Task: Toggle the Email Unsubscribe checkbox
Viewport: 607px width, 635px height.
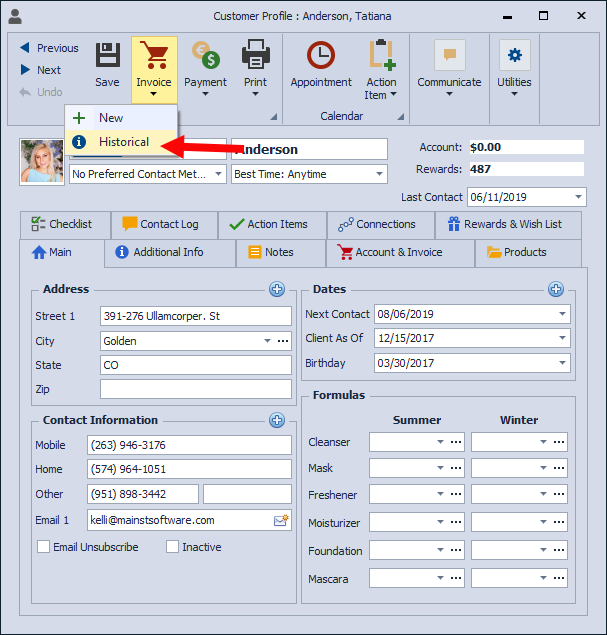Action: 43,547
